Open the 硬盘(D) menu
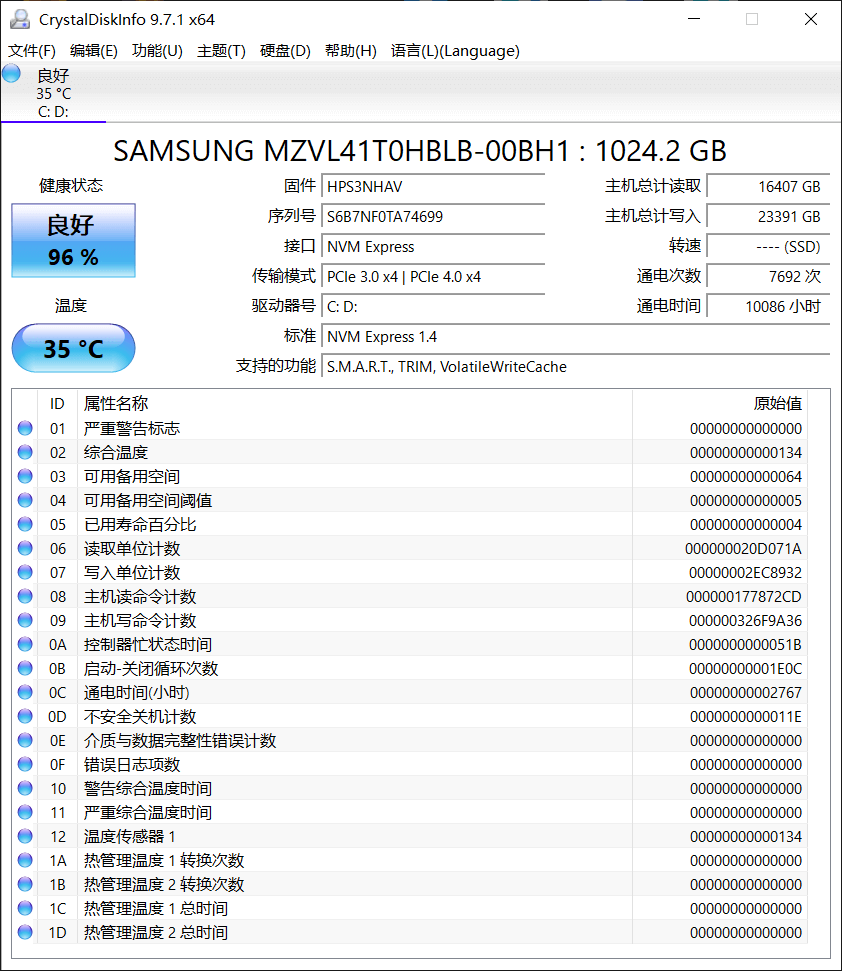 [x=285, y=51]
